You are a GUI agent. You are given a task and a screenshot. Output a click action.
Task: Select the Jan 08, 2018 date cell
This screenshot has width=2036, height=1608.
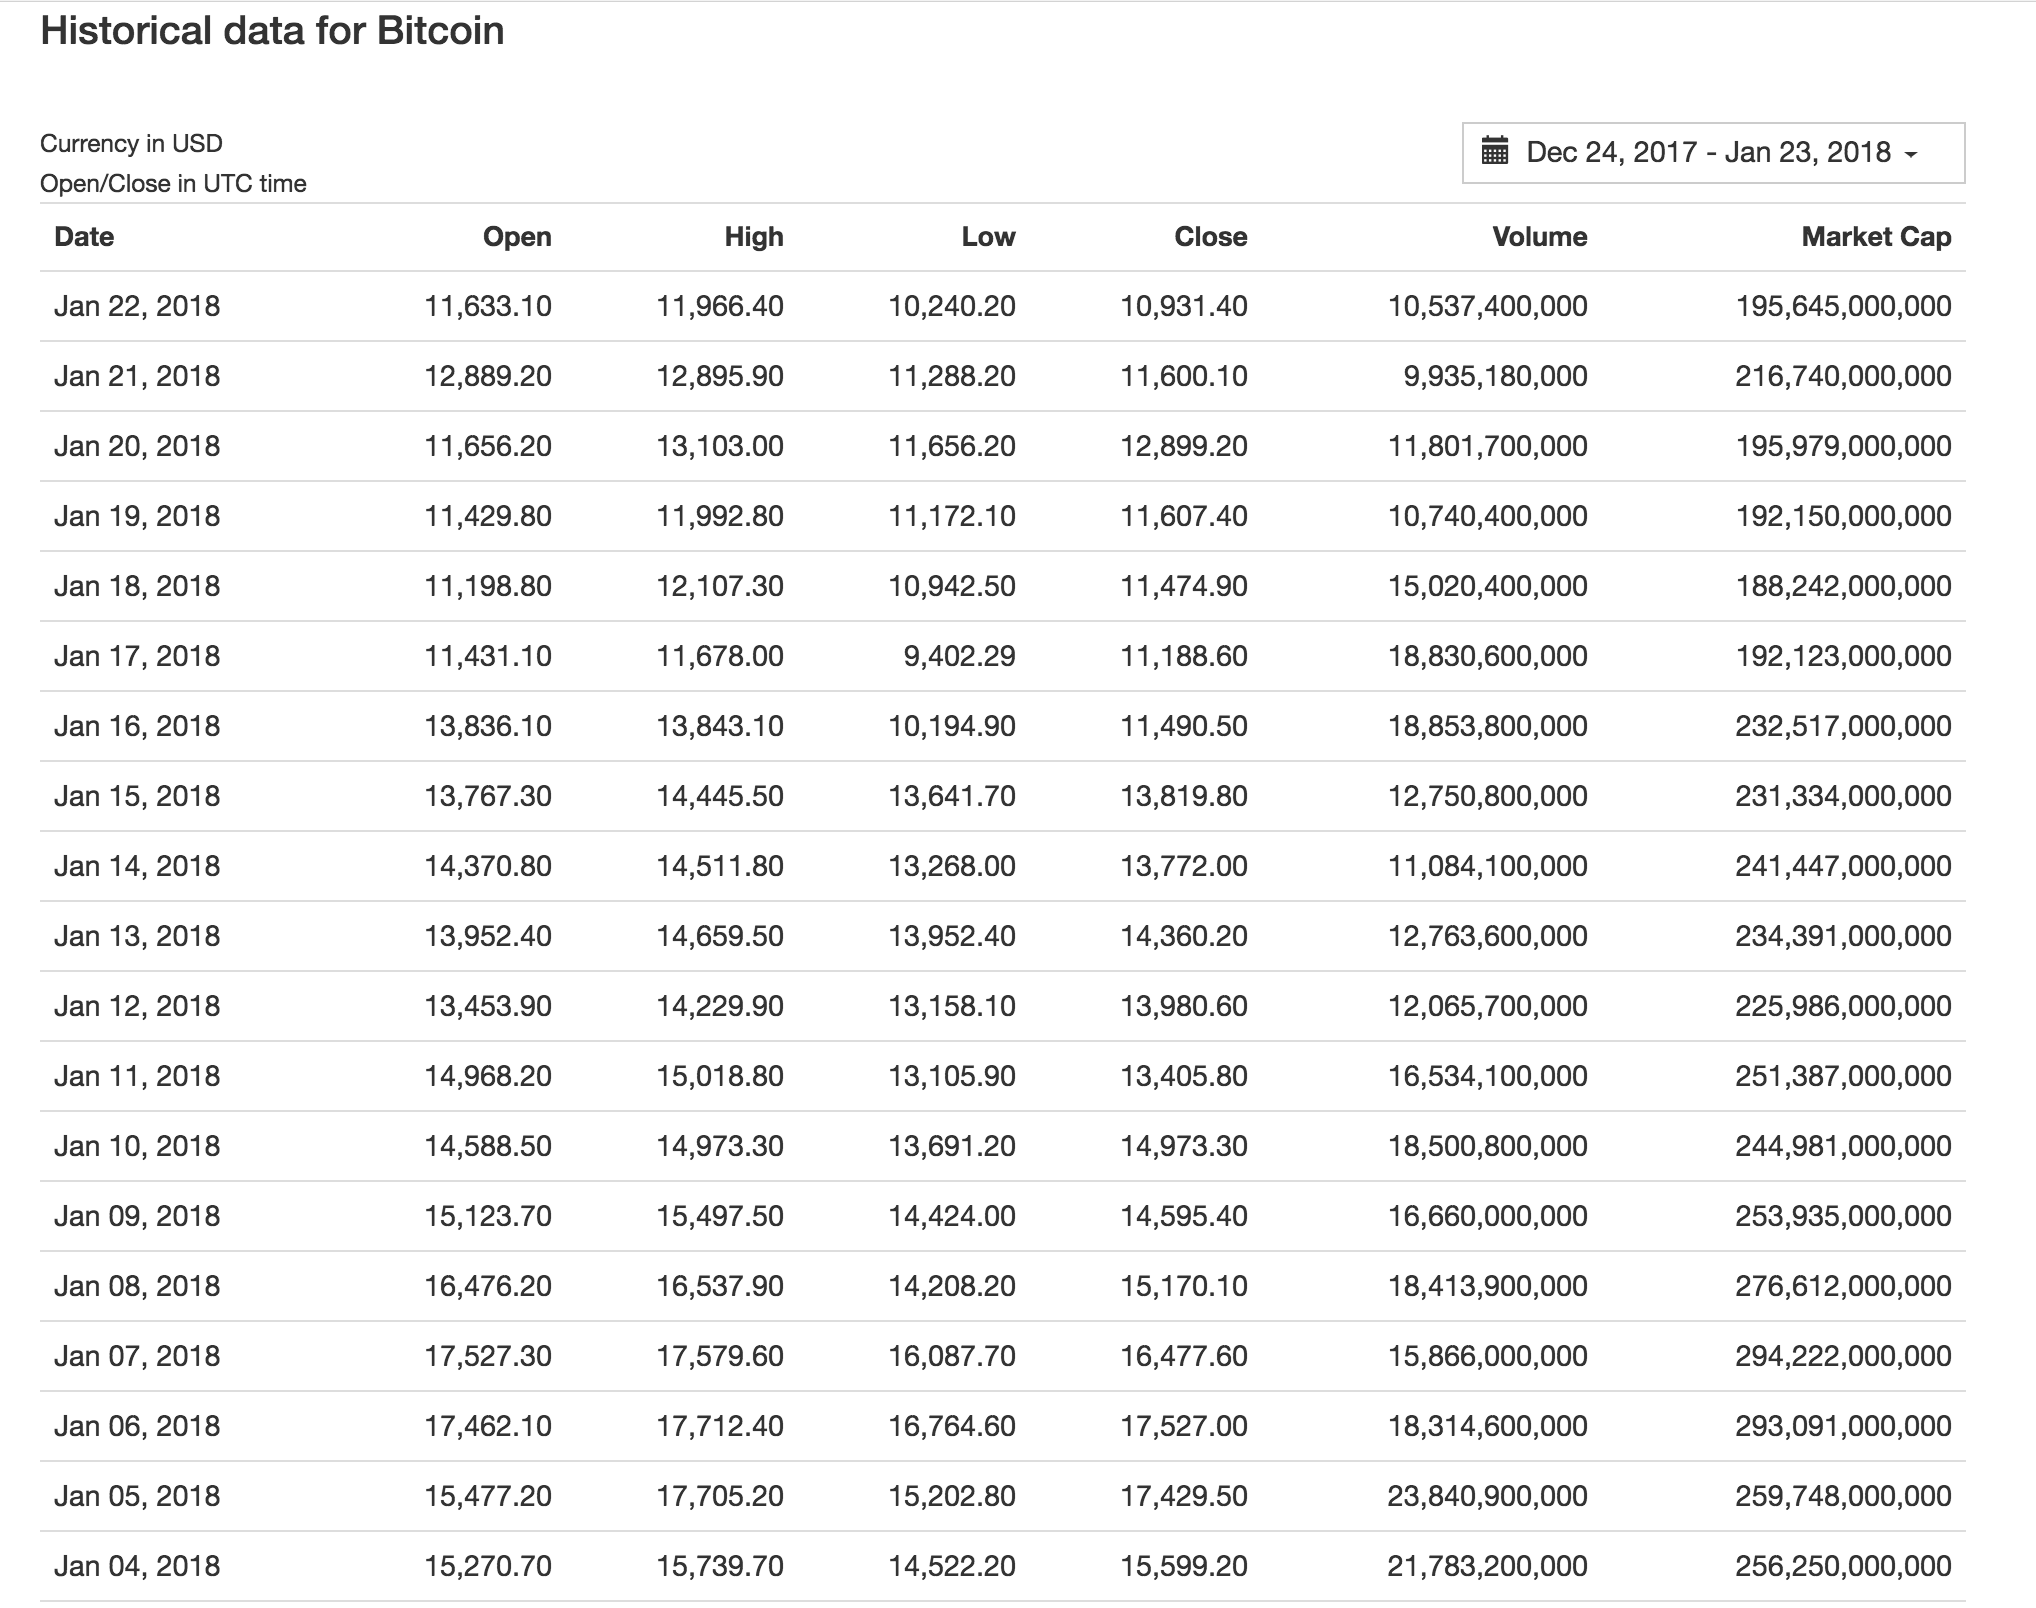pyautogui.click(x=137, y=1286)
